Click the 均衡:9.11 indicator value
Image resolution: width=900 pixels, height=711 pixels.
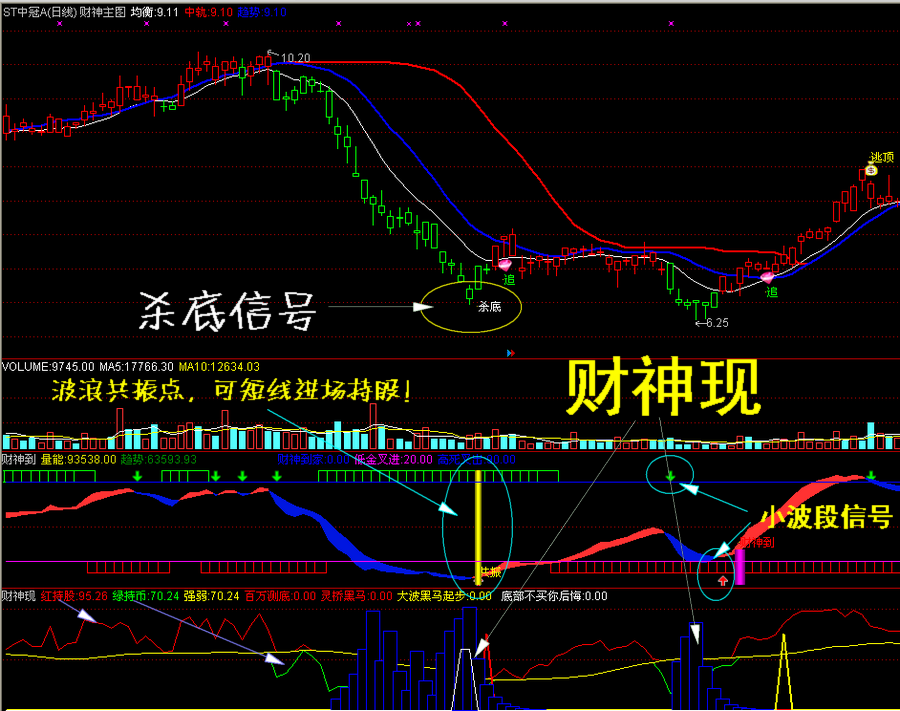[x=154, y=12]
